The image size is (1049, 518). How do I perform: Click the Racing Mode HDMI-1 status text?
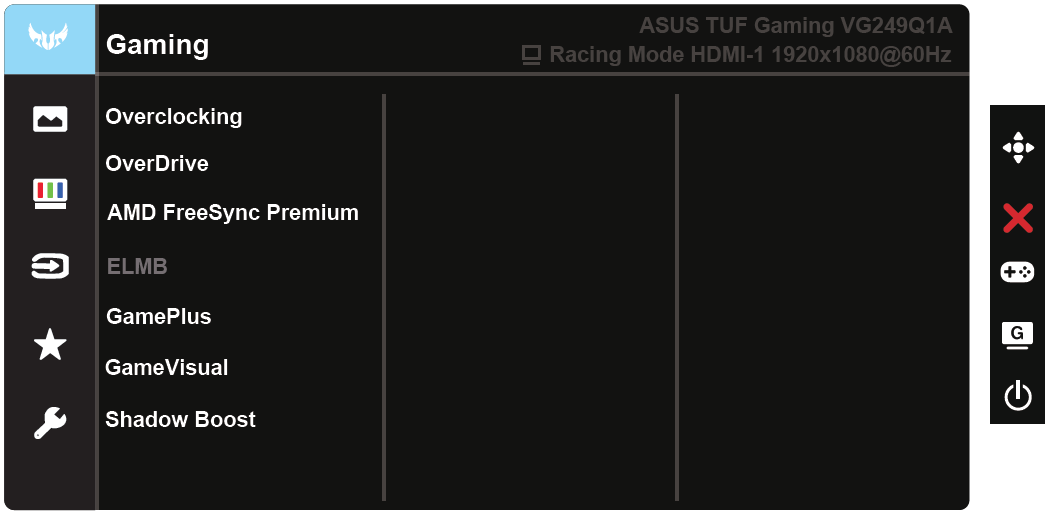(749, 55)
